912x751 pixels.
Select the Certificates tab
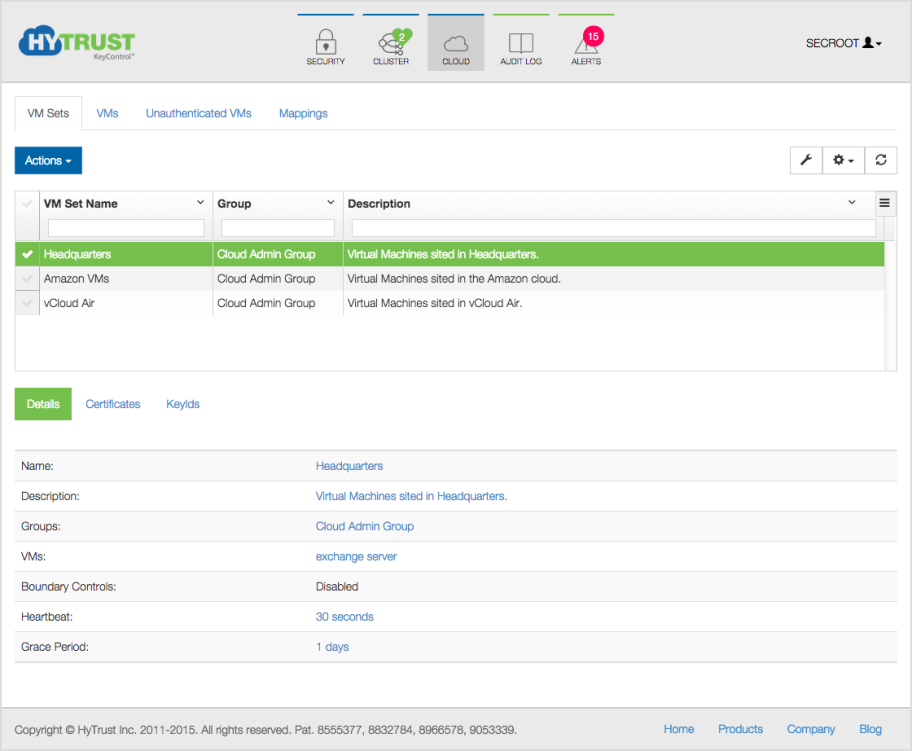(x=113, y=404)
